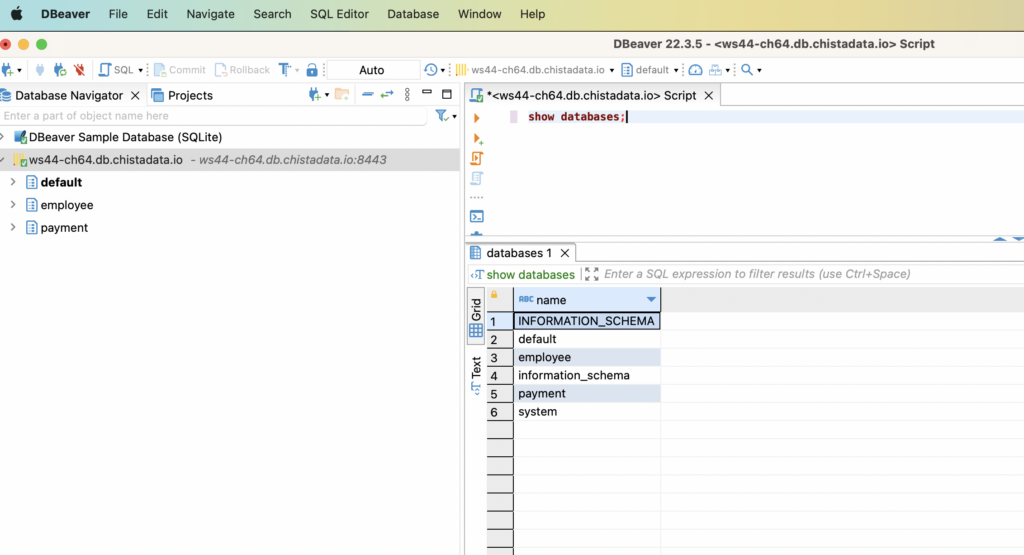Screen dimensions: 1024x555
Task: Execute SQL statement with orange arrow icon
Action: (477, 118)
